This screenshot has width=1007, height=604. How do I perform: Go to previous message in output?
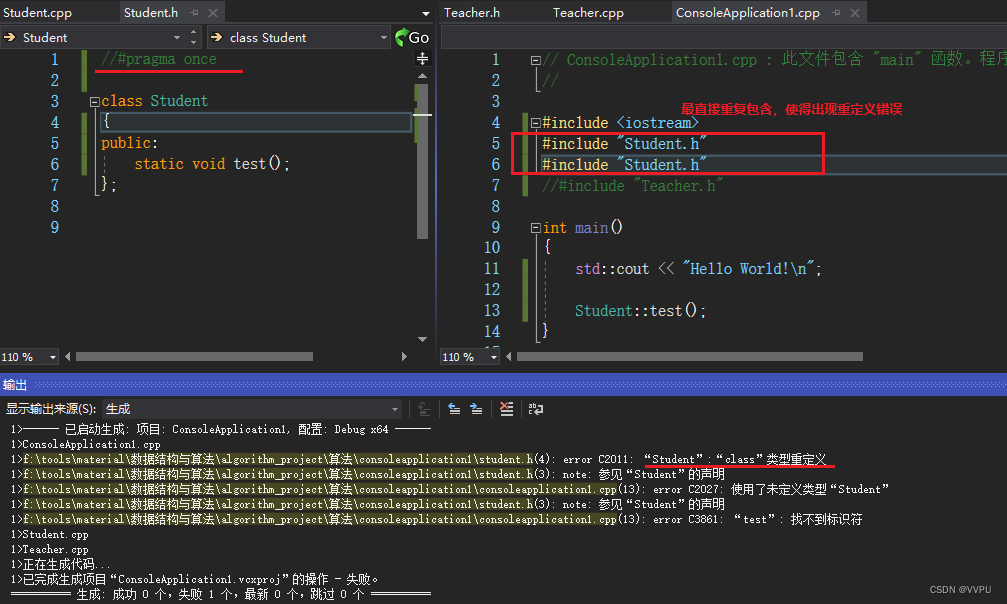(454, 409)
